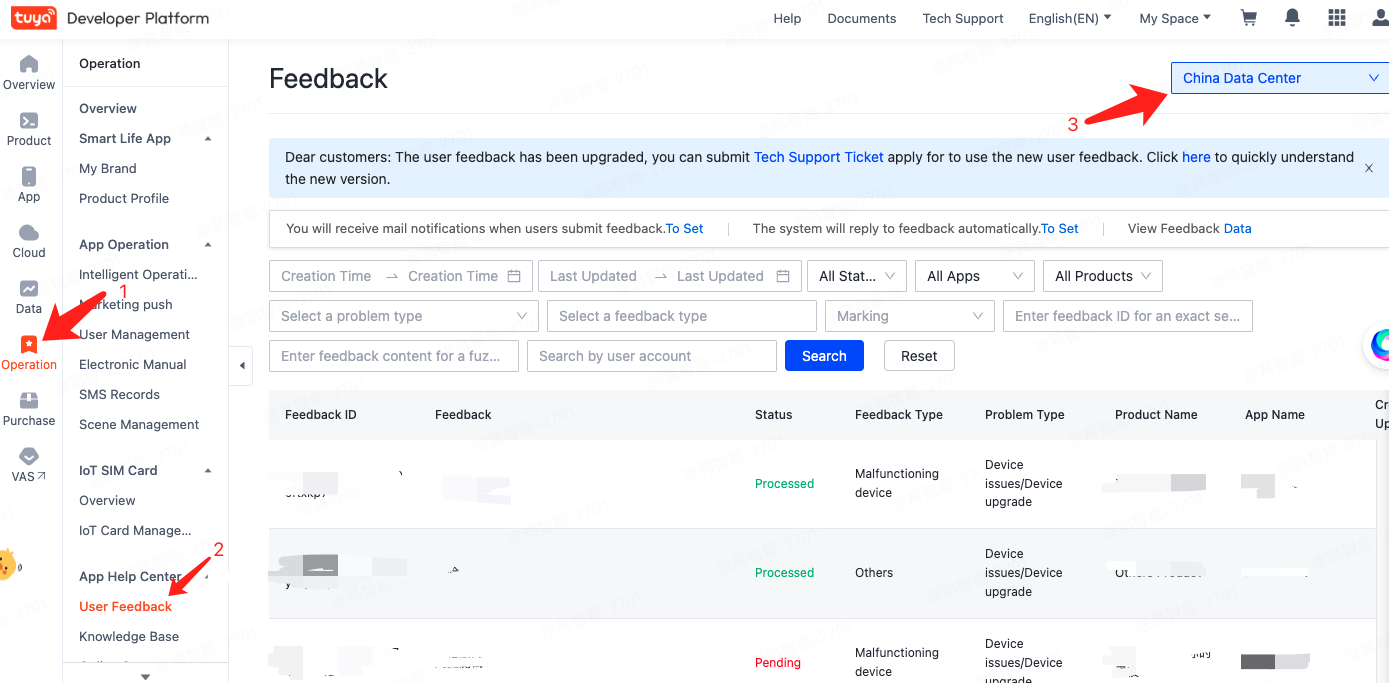Focus the Search by user account field
1389x683 pixels.
click(652, 356)
